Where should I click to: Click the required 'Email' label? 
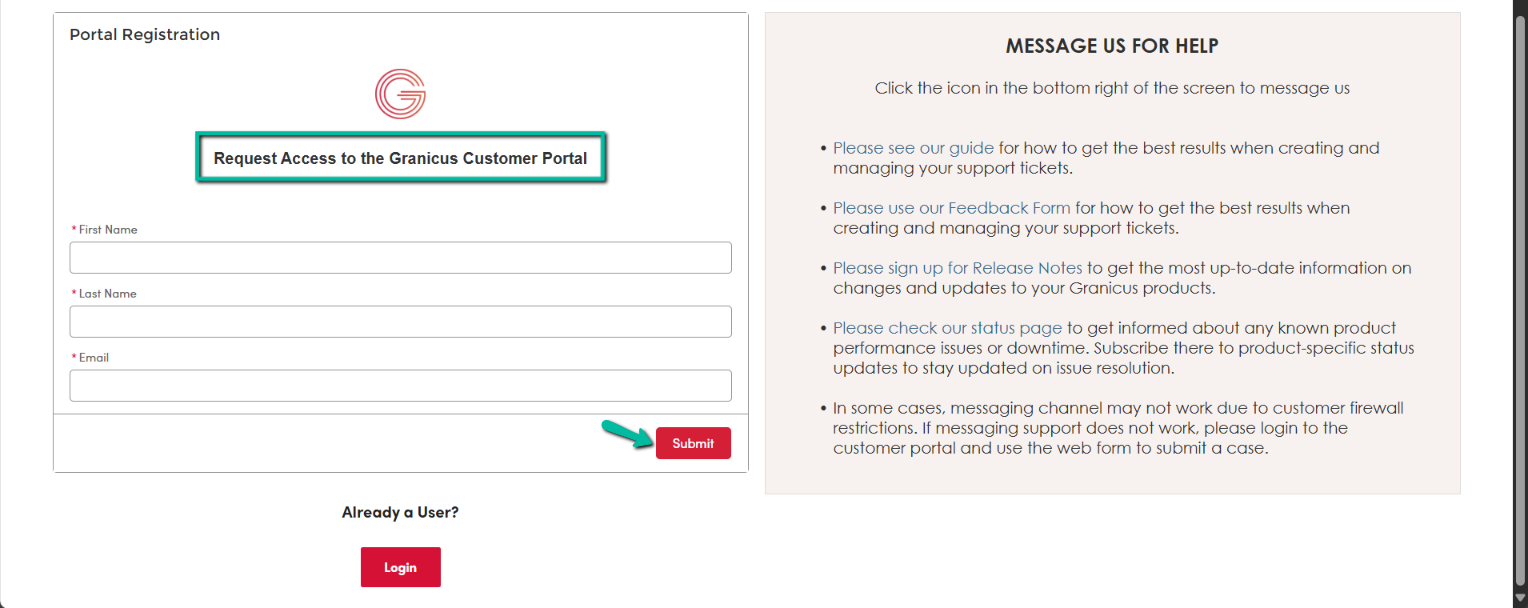(90, 357)
